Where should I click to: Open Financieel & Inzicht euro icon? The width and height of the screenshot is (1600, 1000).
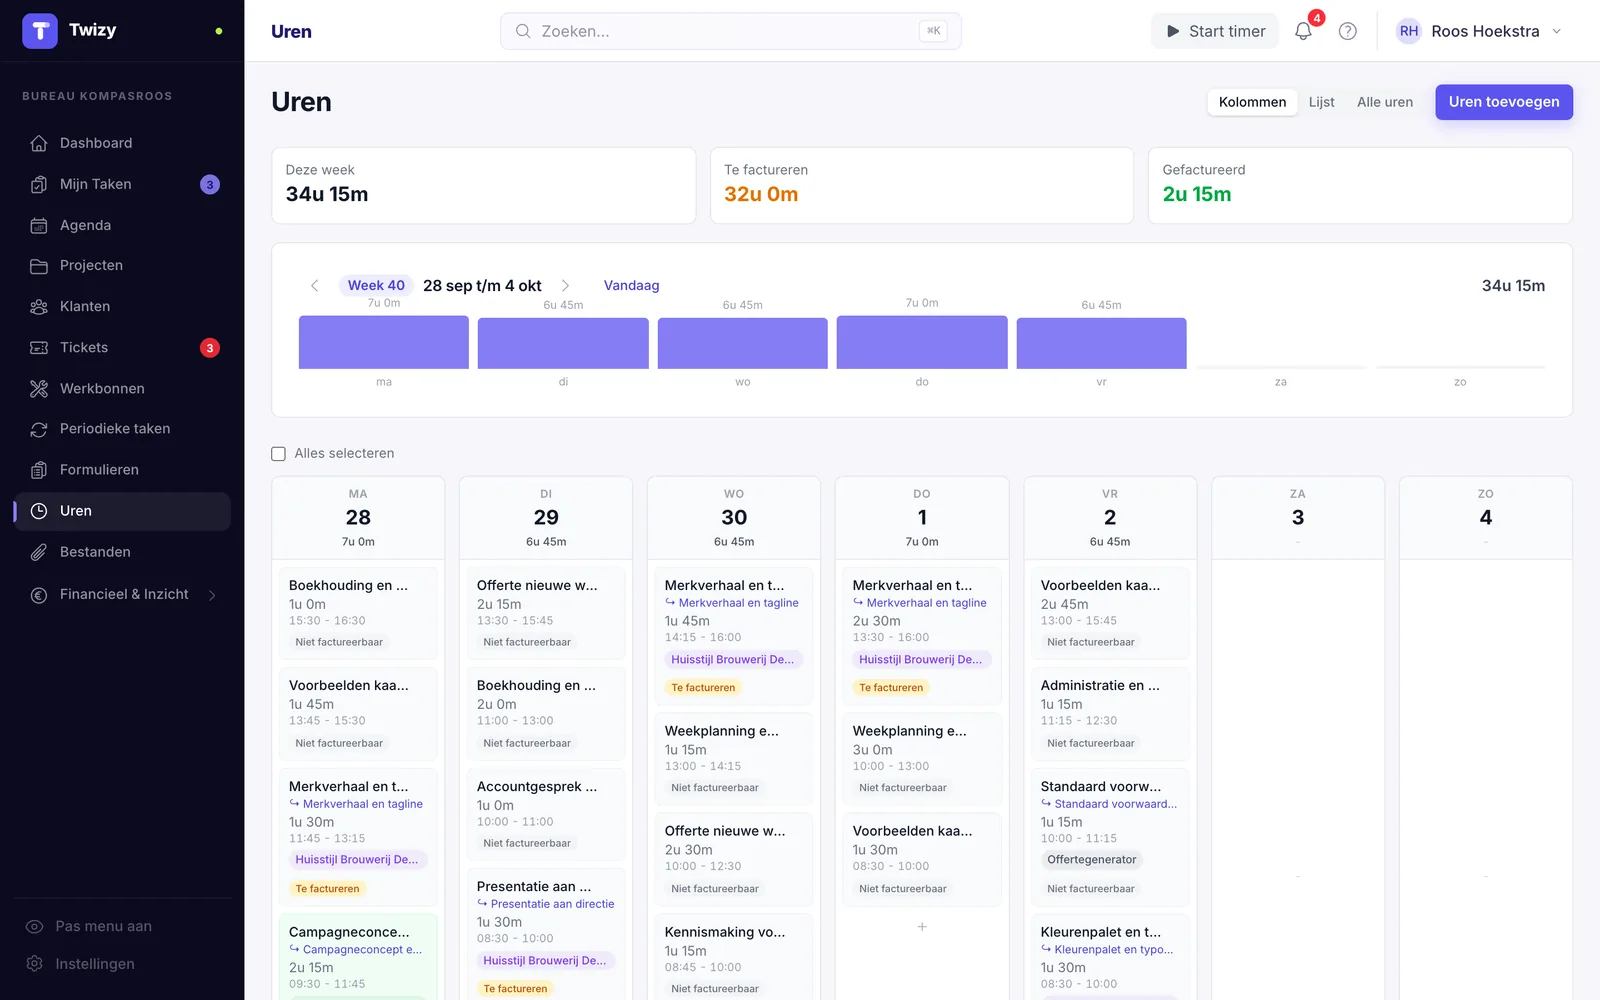pyautogui.click(x=39, y=594)
